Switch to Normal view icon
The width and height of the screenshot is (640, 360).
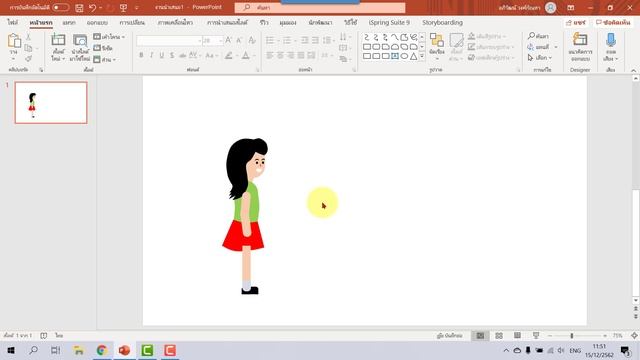(x=480, y=336)
